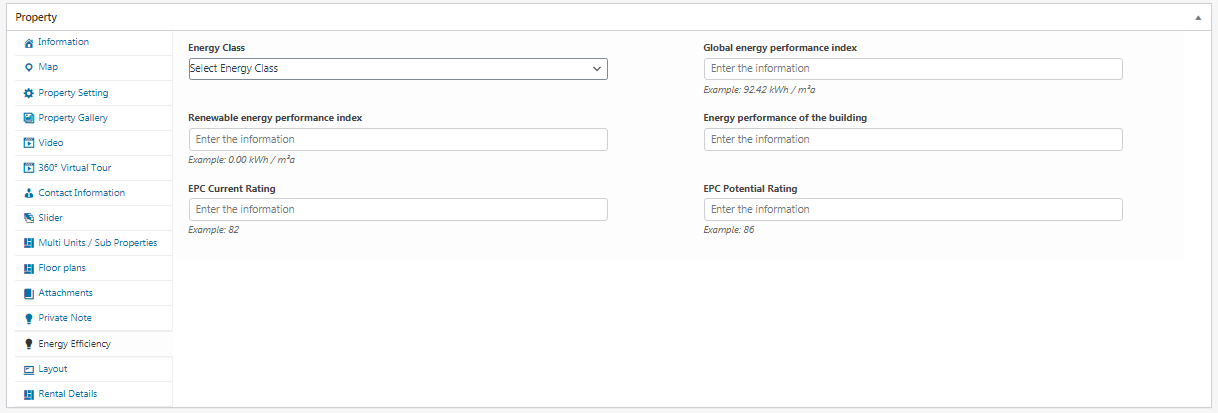The height and width of the screenshot is (413, 1218).
Task: Click the Information home icon
Action: point(29,43)
